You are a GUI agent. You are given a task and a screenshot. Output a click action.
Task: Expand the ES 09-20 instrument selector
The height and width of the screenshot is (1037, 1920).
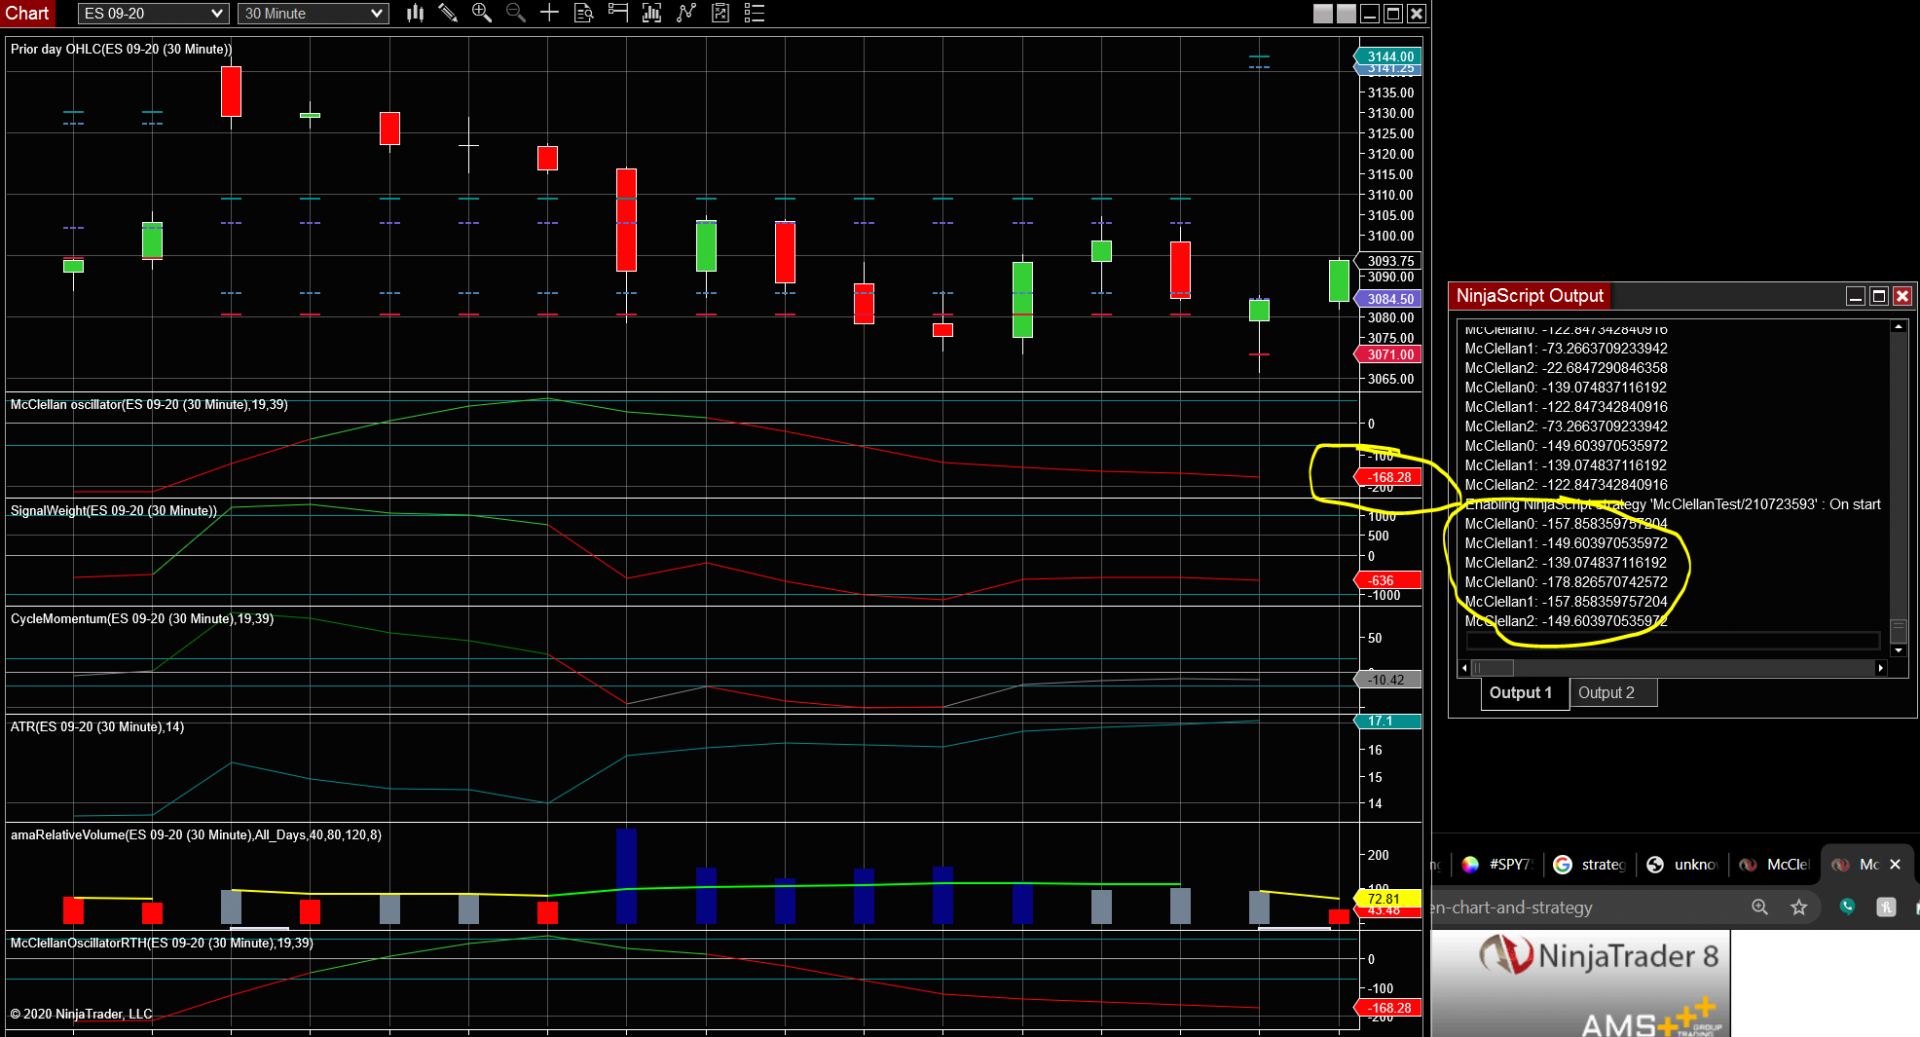click(153, 13)
